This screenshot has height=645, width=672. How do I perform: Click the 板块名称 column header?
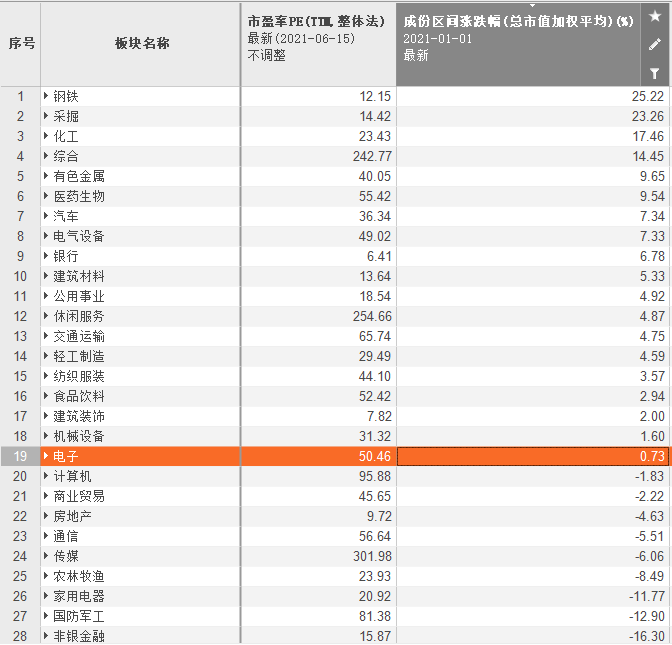[x=141, y=44]
